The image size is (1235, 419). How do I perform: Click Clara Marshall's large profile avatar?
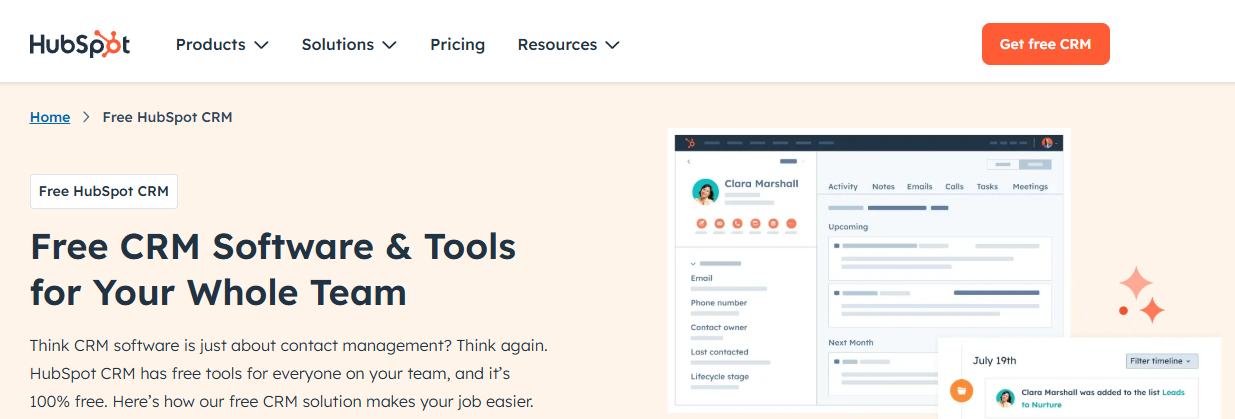point(705,192)
